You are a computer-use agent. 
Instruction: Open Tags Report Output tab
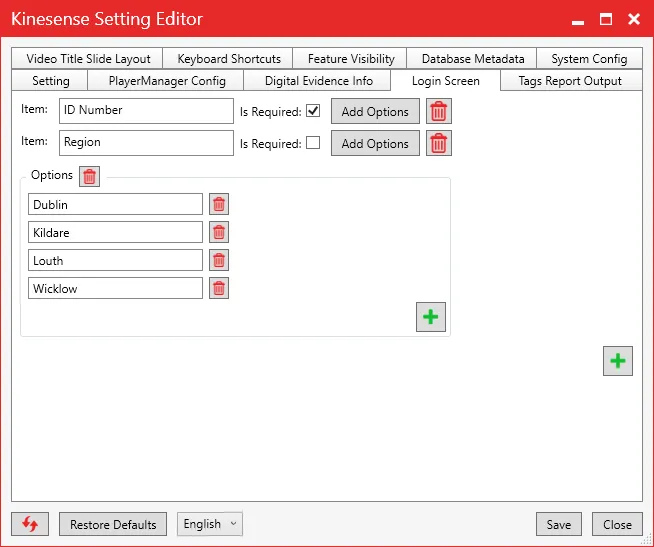(x=570, y=81)
